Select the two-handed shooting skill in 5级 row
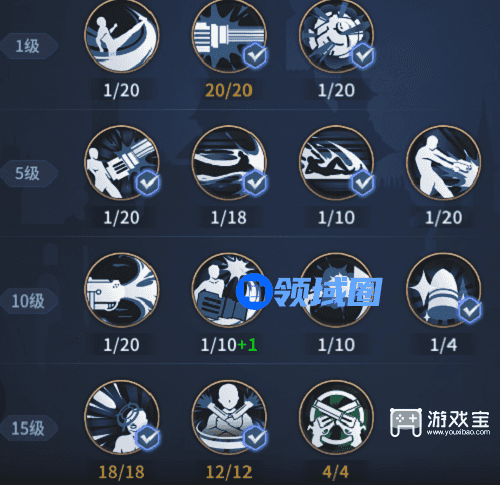The image size is (500, 485). [x=444, y=163]
